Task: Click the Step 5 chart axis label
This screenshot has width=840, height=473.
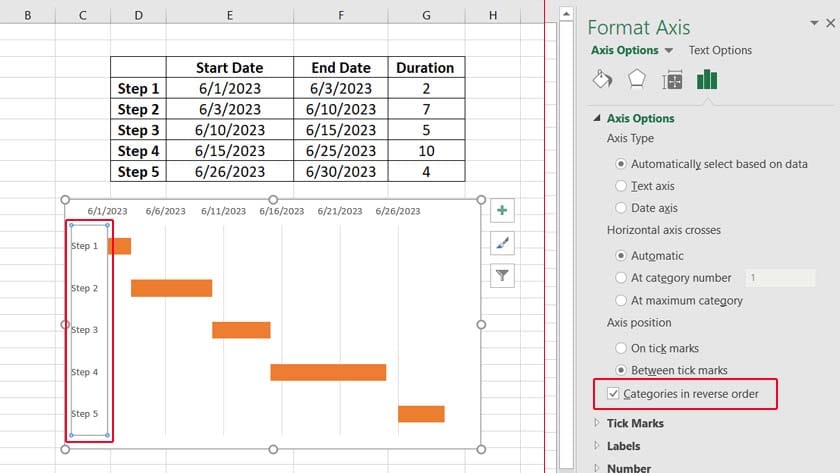Action: [85, 414]
